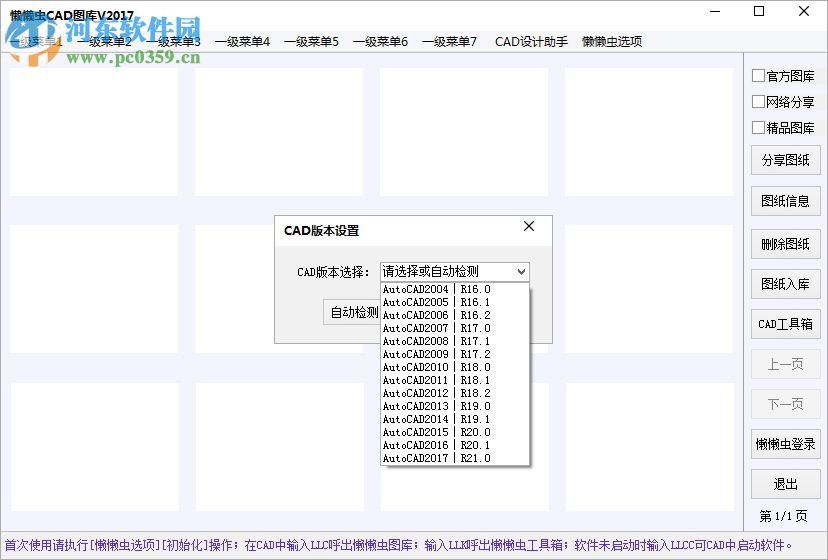
Task: Close the 懒懒虫CAD图库 main window
Action: click(804, 11)
